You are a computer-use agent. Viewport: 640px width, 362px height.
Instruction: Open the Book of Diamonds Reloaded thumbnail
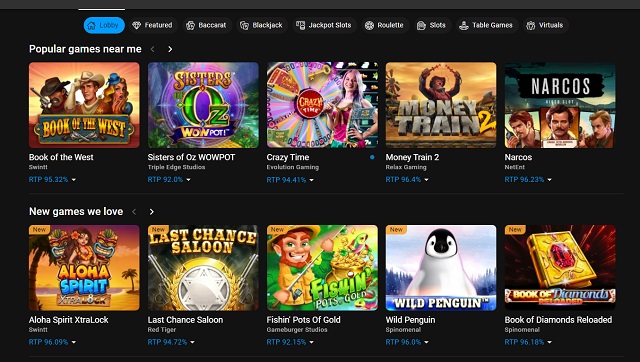coord(560,268)
